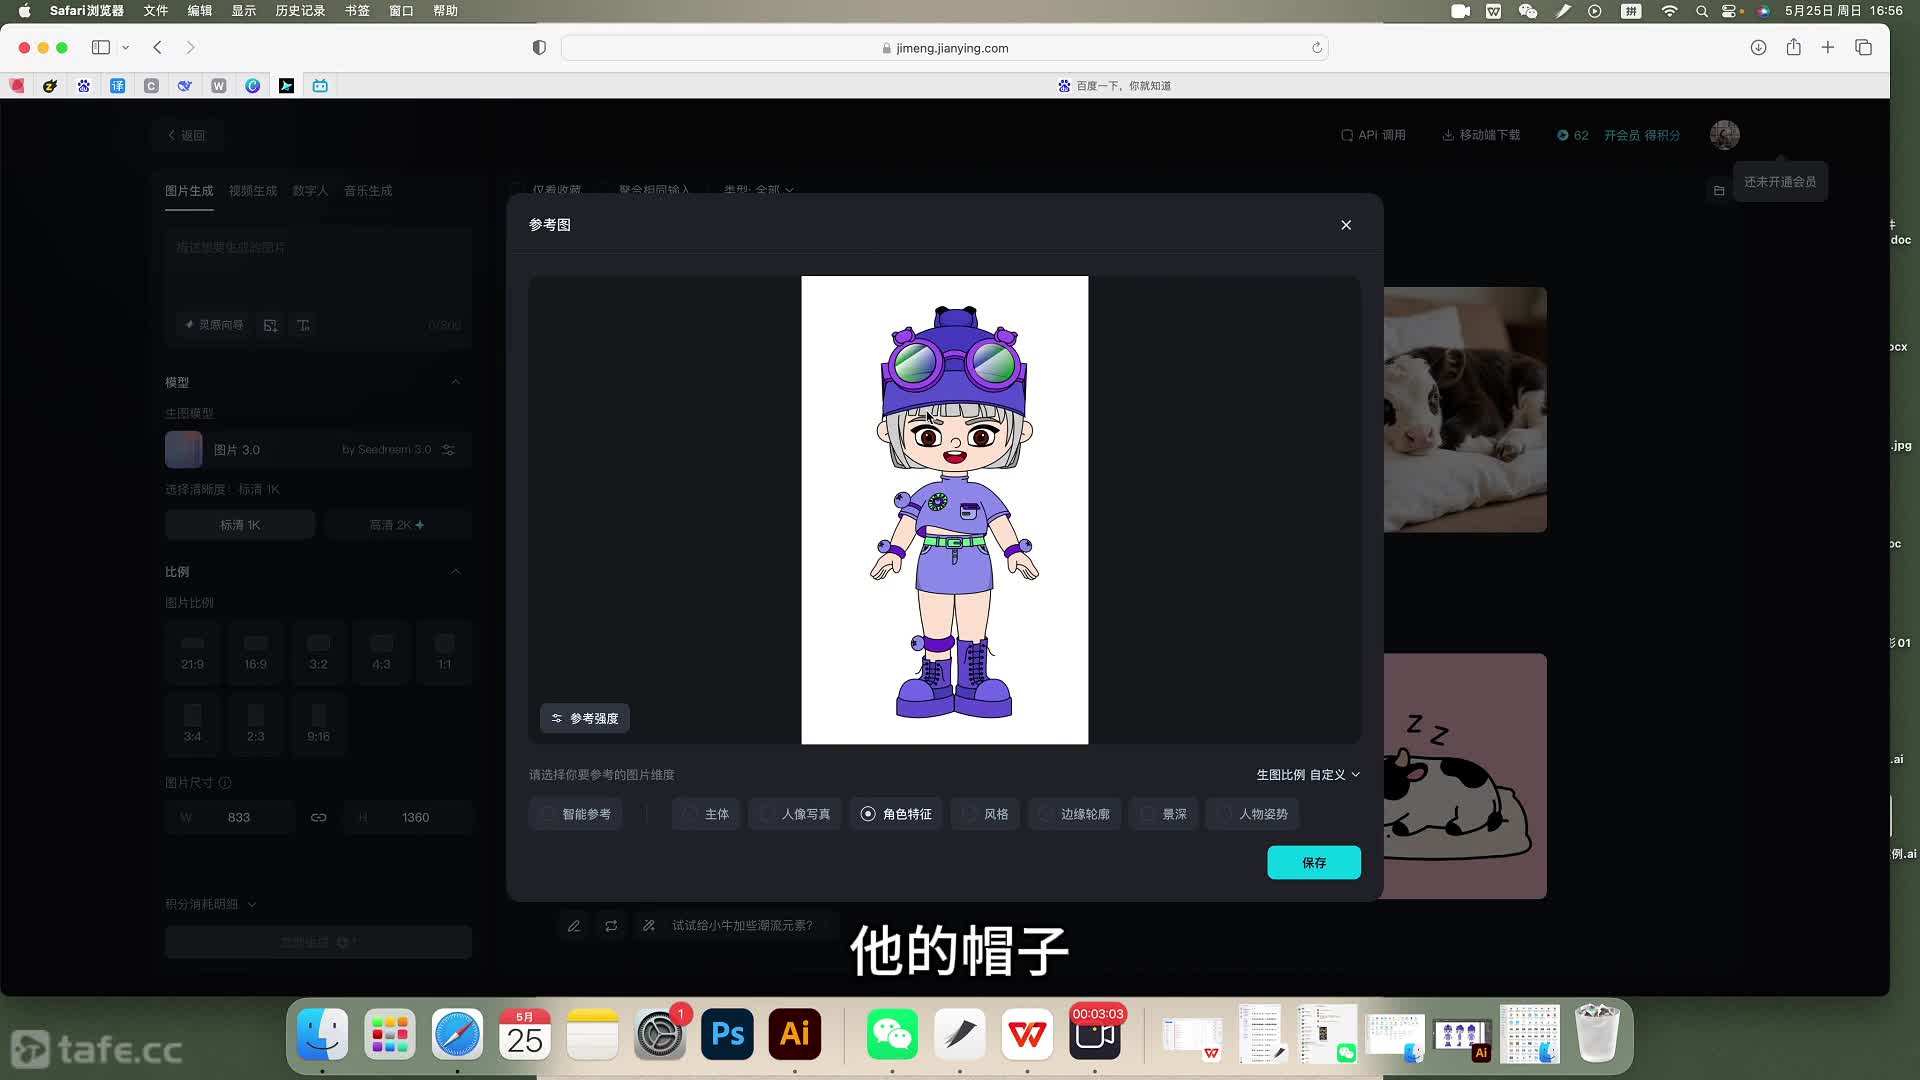Open Photoshop from the Dock

(728, 1034)
